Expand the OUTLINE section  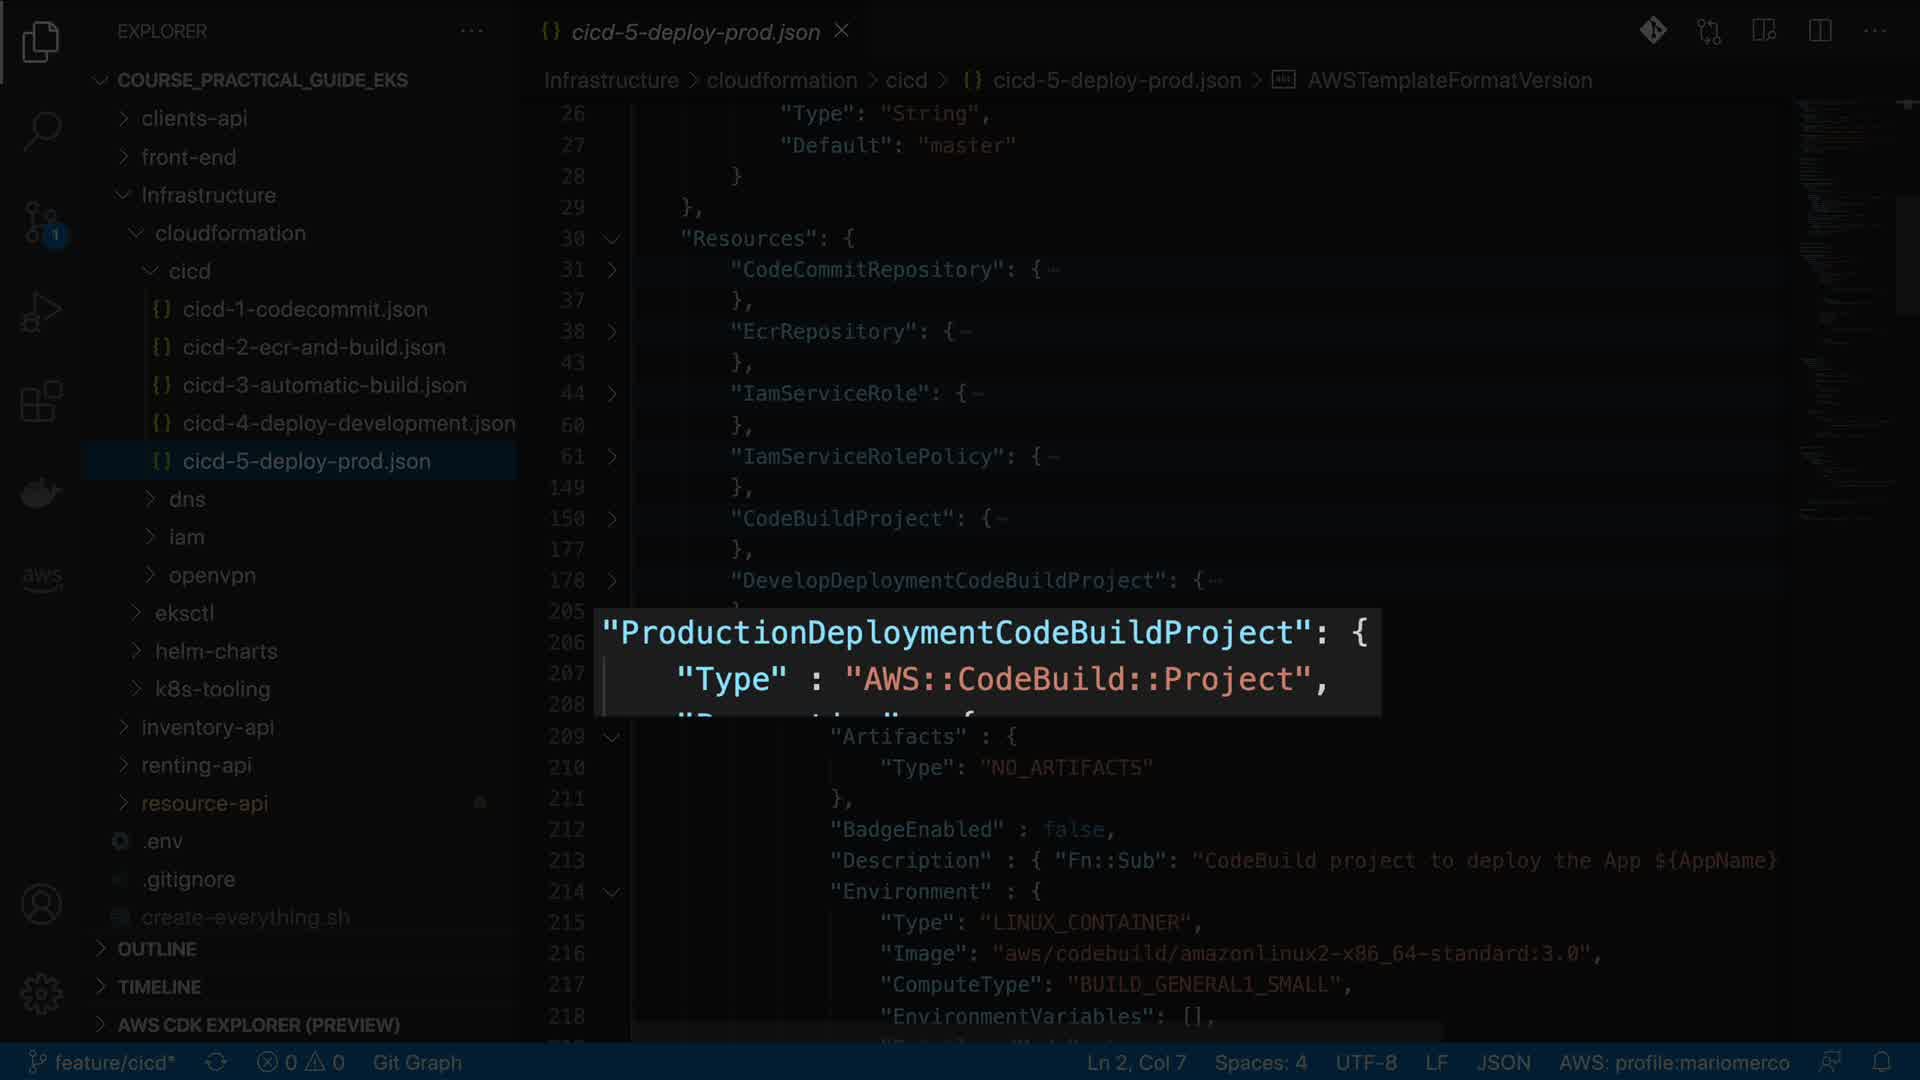tap(157, 949)
